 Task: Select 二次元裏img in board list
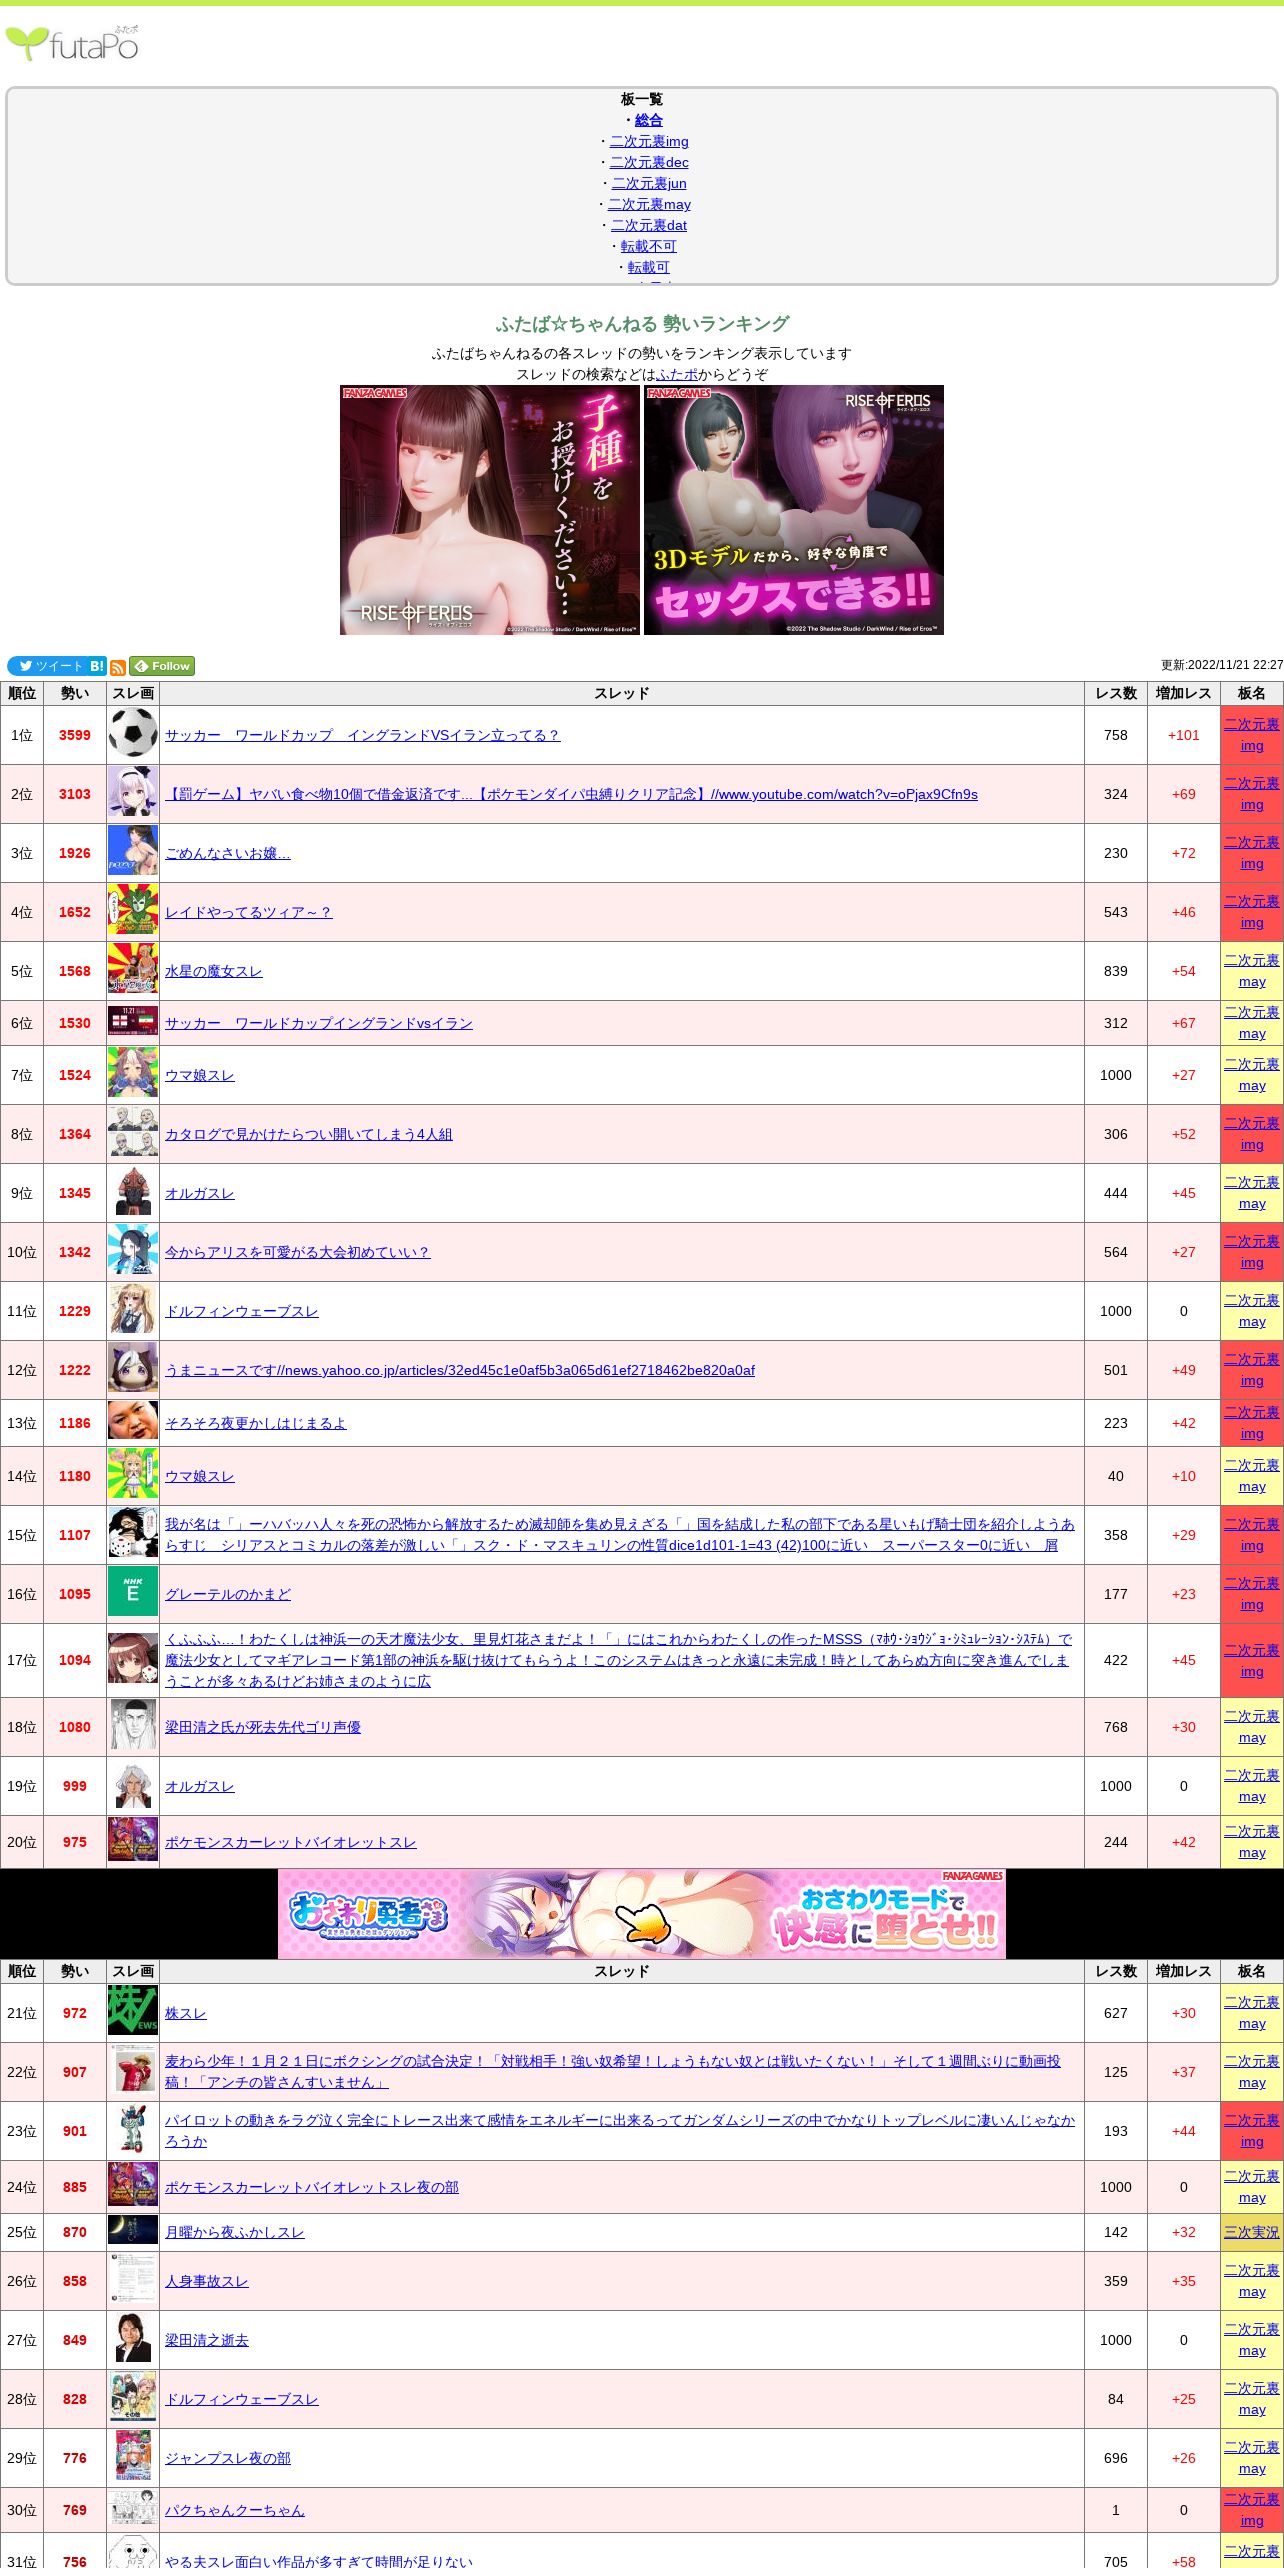[649, 141]
